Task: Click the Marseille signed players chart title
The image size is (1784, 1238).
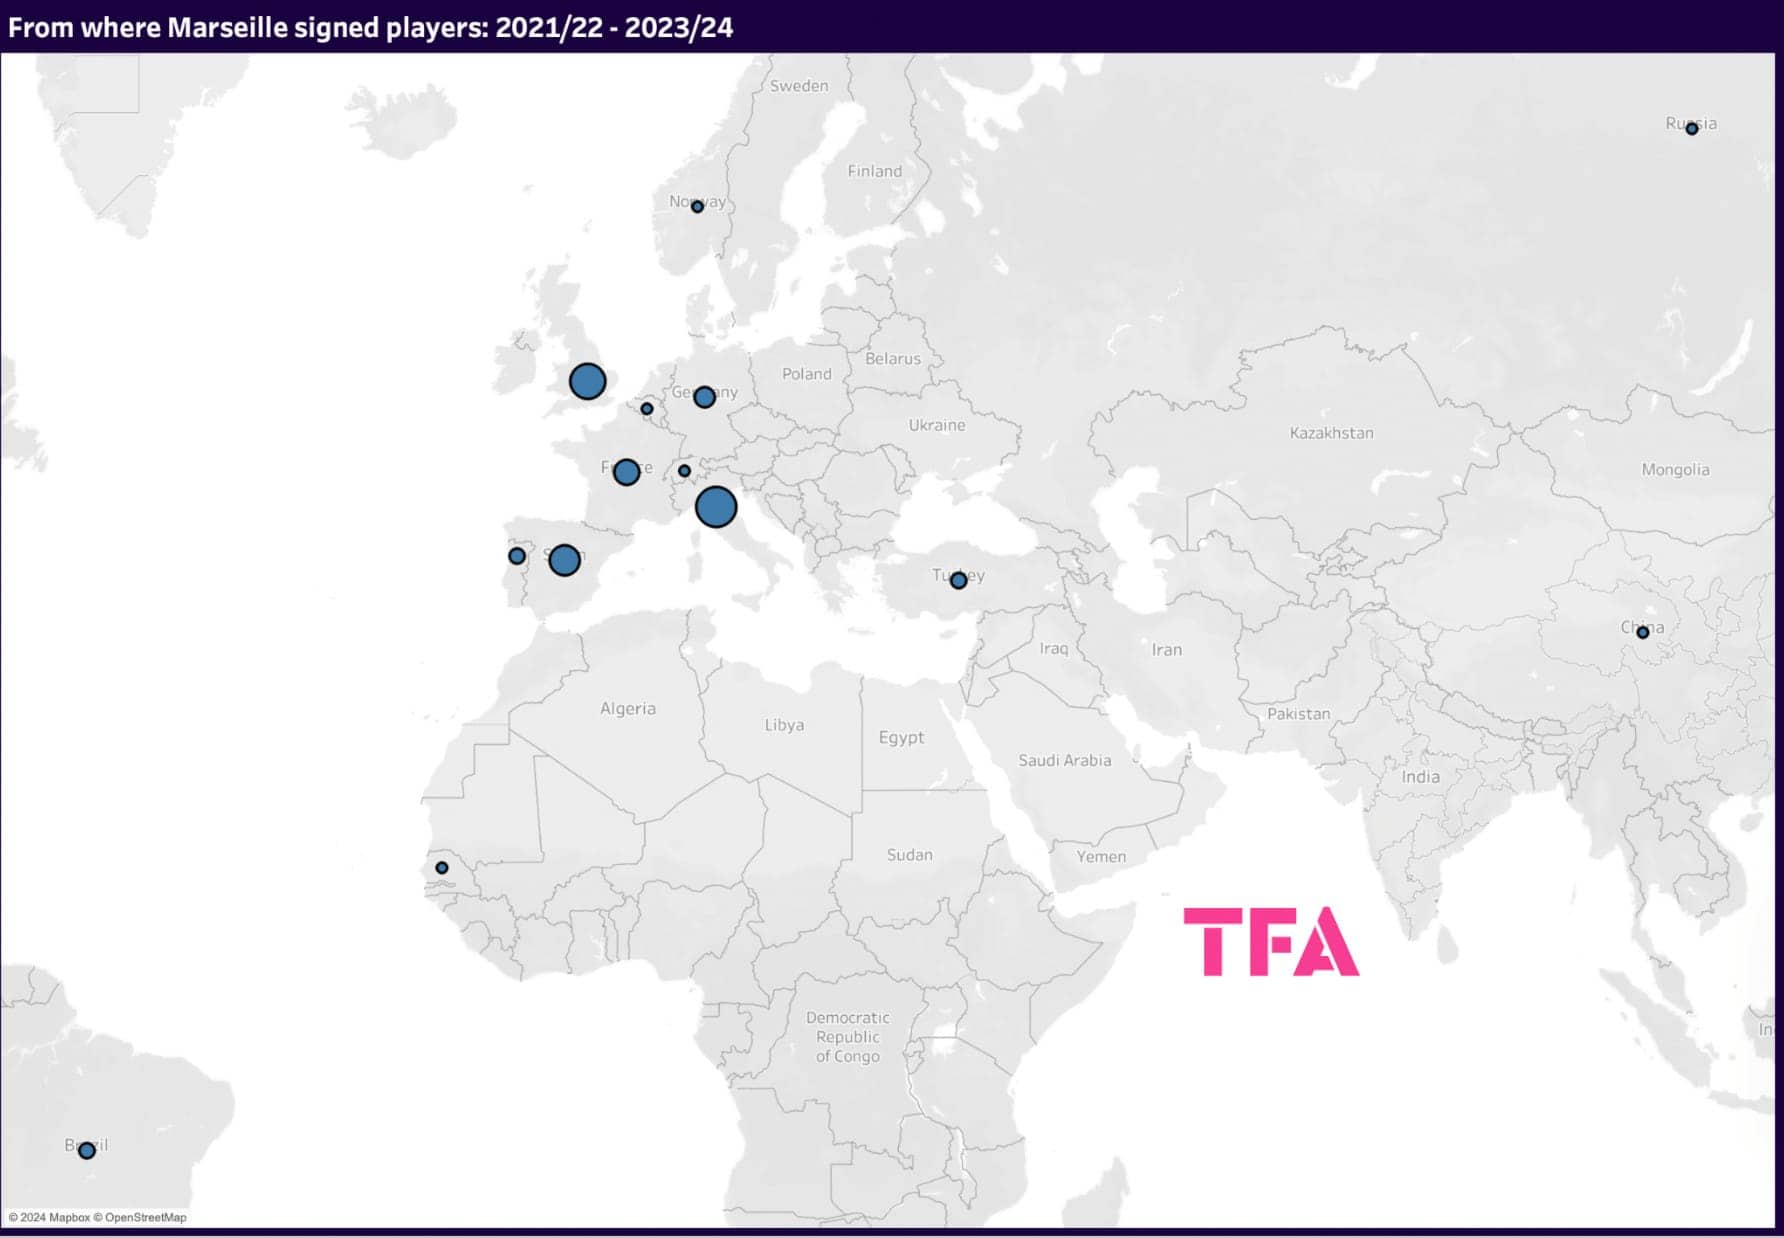Action: tap(370, 27)
